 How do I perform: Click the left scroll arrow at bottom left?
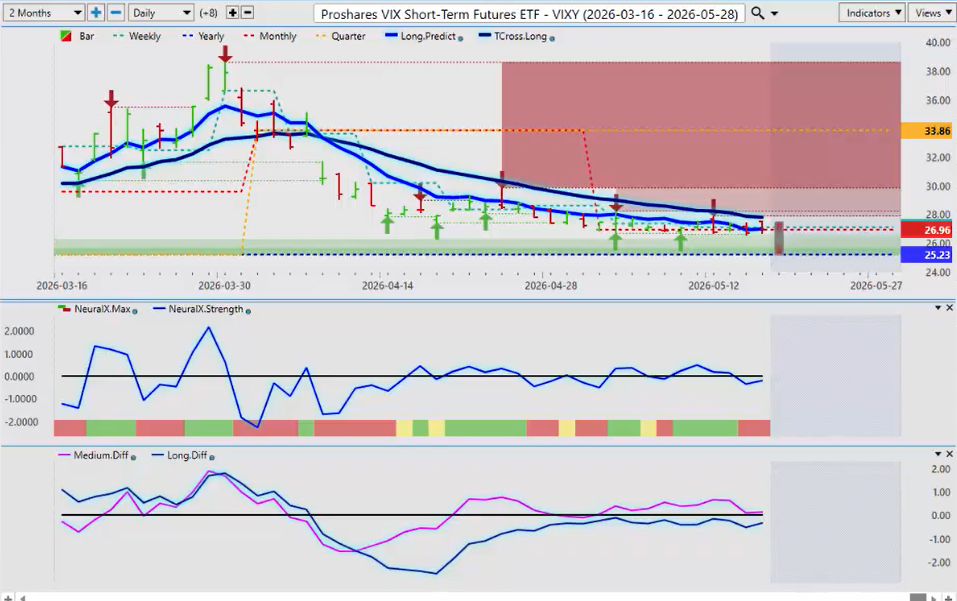[x=23, y=598]
